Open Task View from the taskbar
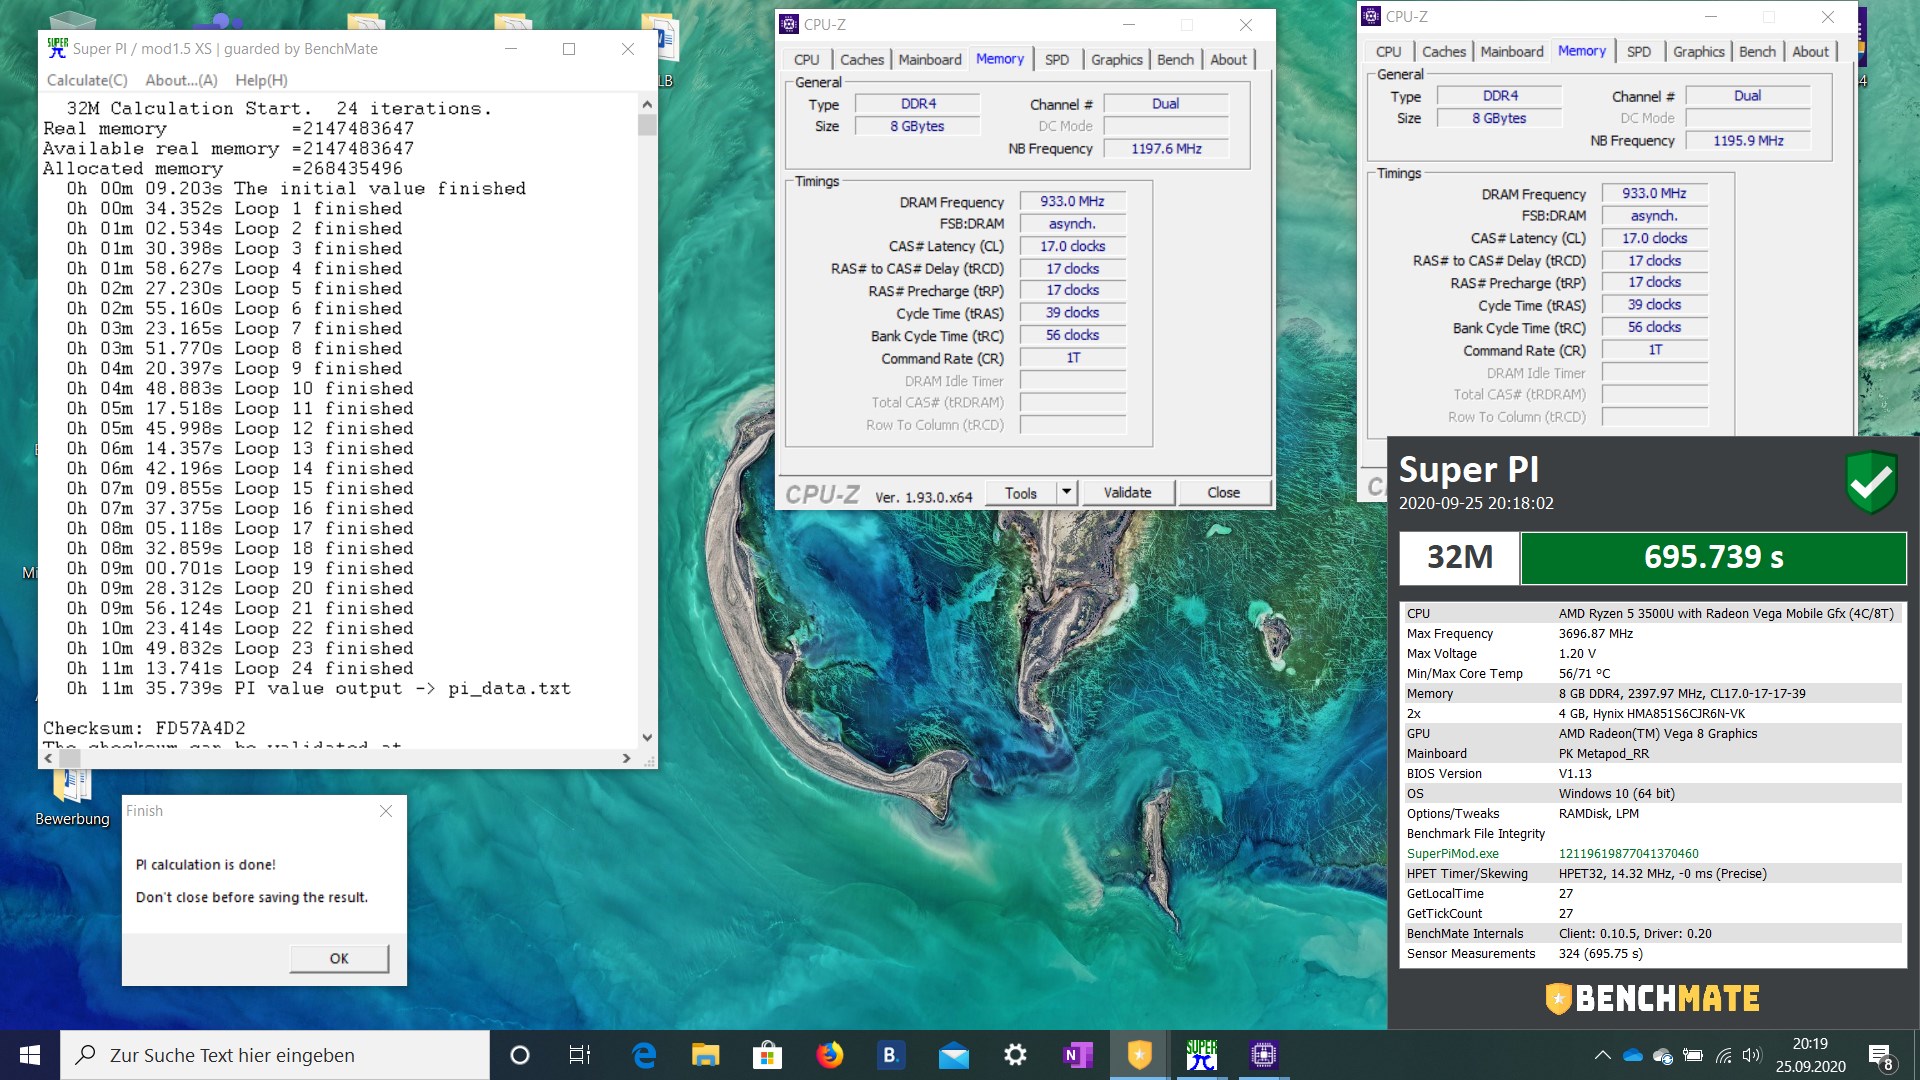 580,1055
